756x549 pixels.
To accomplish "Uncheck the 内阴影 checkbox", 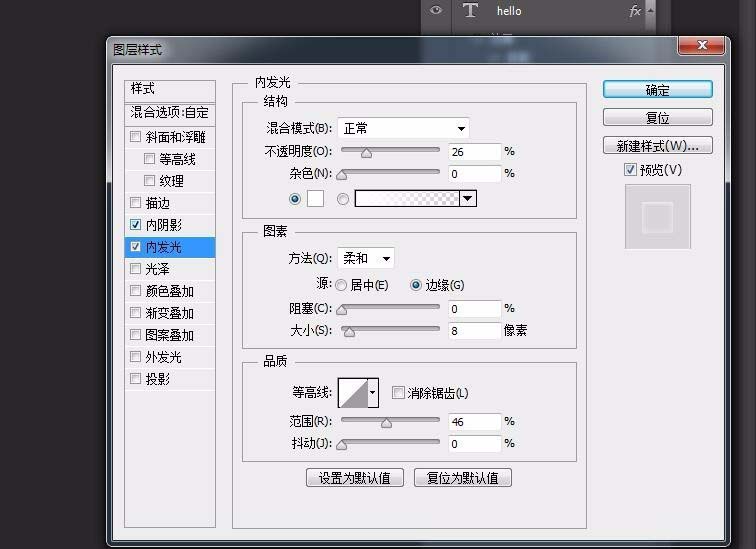I will [135, 225].
